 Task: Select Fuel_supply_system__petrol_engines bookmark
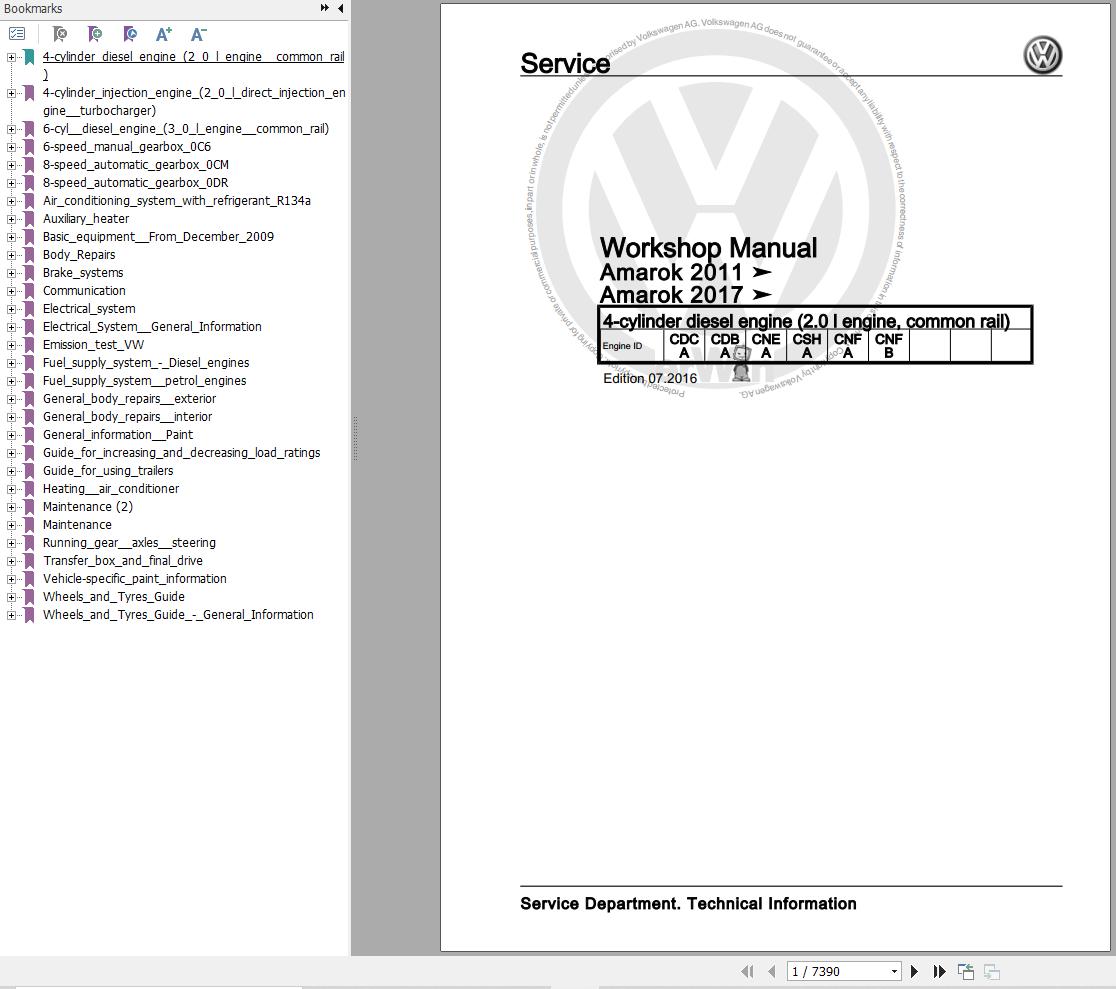(144, 381)
